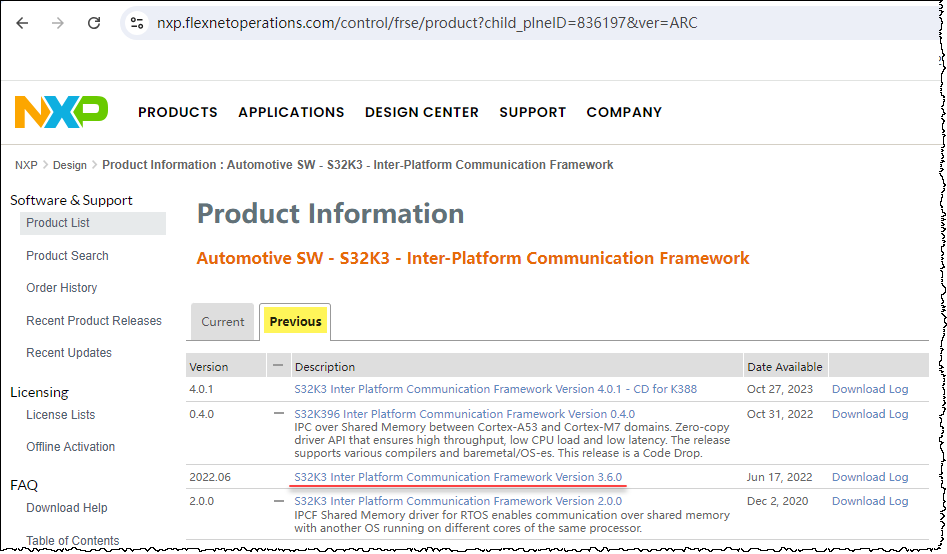Open the DESIGN CENTER menu
This screenshot has width=947, height=554.
(422, 112)
